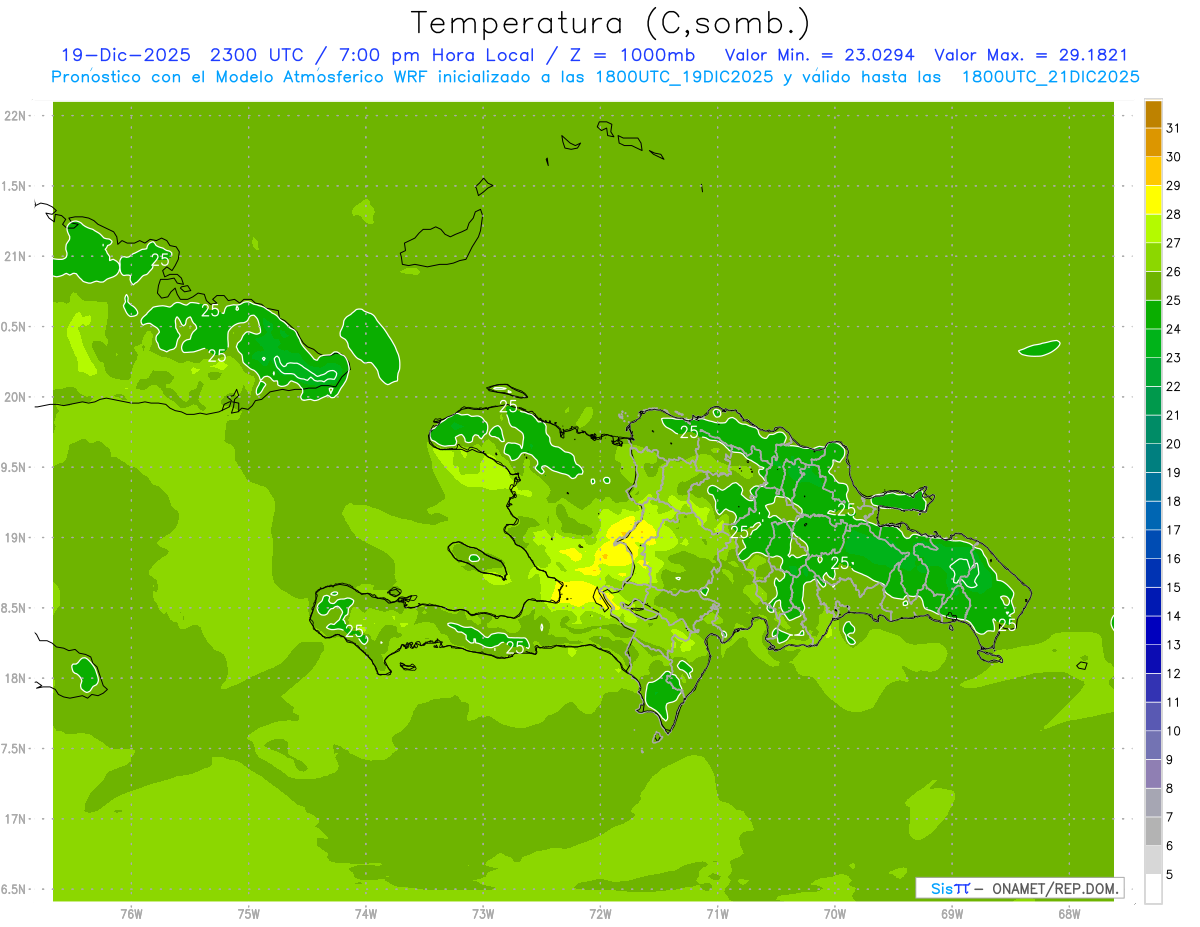Click the '15' value on the color scale
Viewport: 1200px width, 927px height.
[x=1173, y=587]
